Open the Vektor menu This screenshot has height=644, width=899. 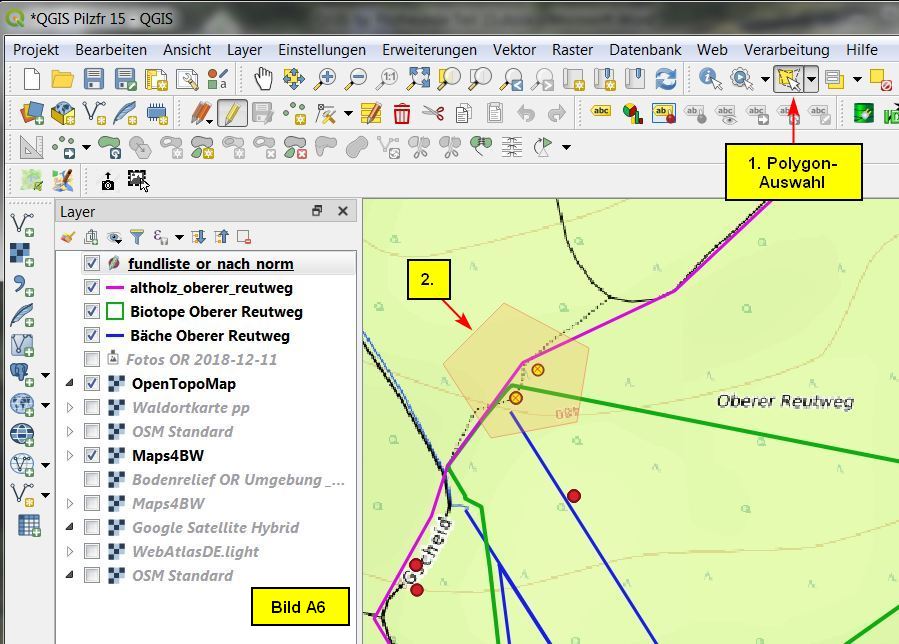click(514, 49)
